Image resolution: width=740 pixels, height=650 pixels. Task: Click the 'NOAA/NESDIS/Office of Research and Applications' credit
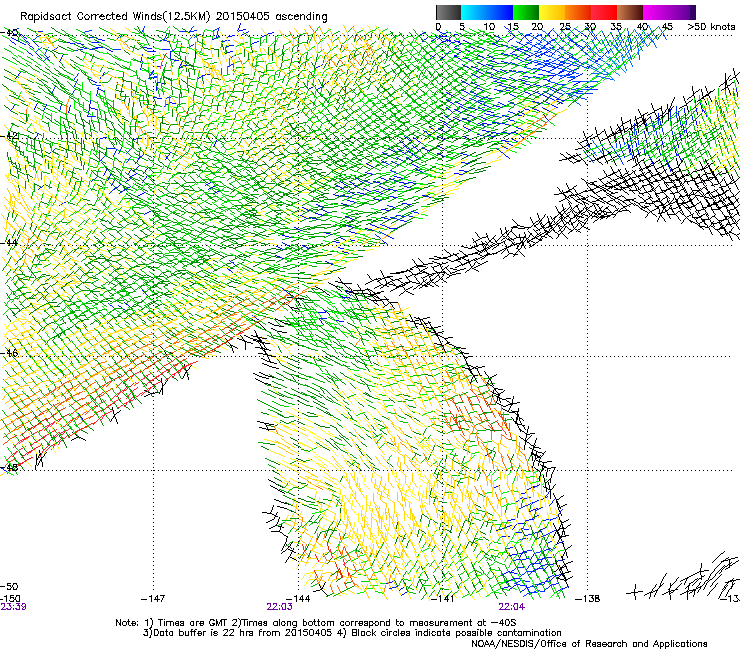pyautogui.click(x=589, y=644)
